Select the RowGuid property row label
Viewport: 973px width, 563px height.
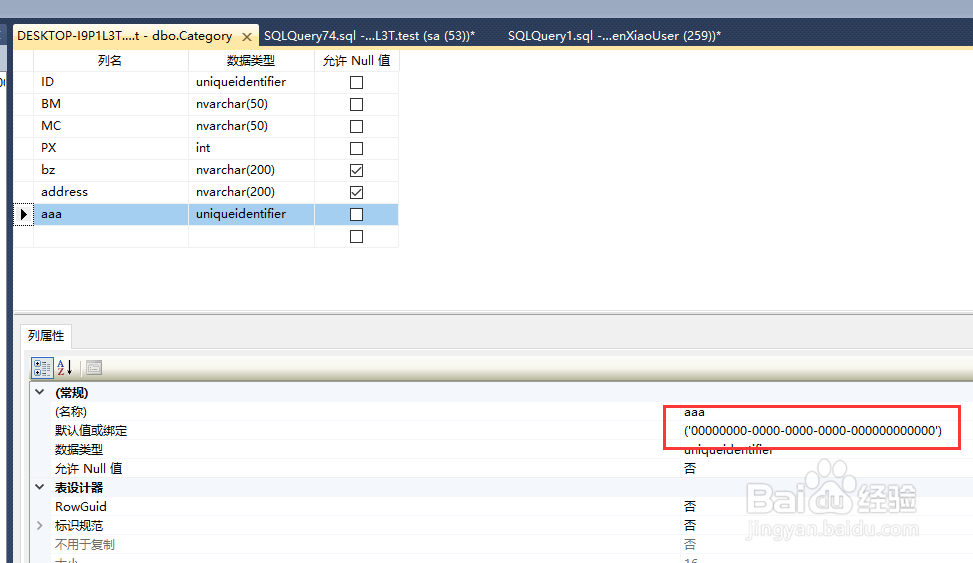coord(81,507)
